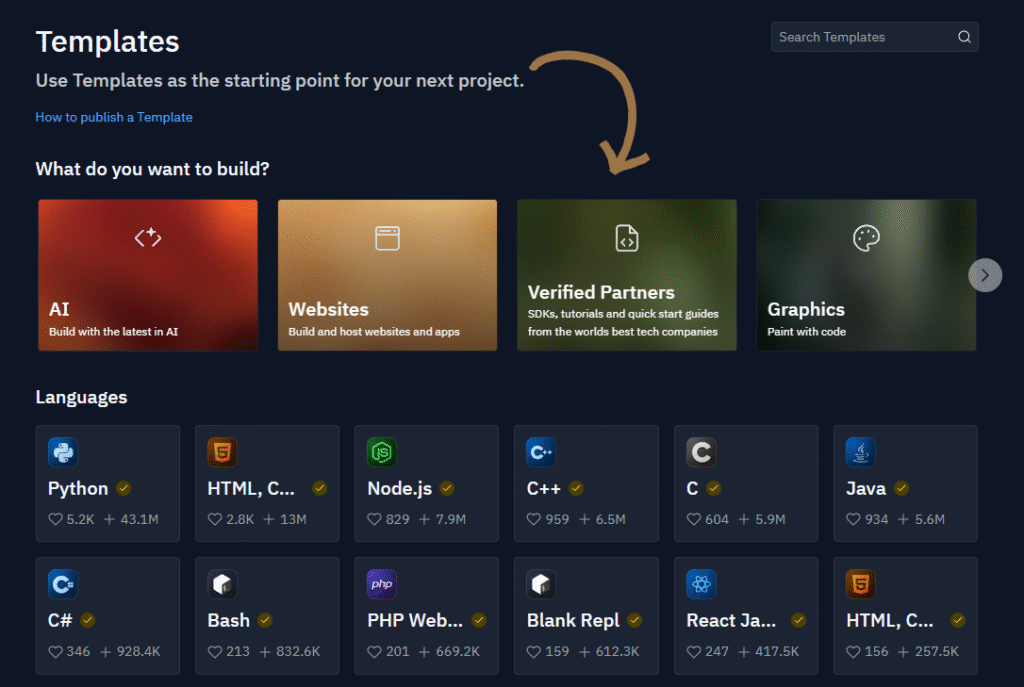
Task: Click the C++ language icon
Action: (540, 452)
